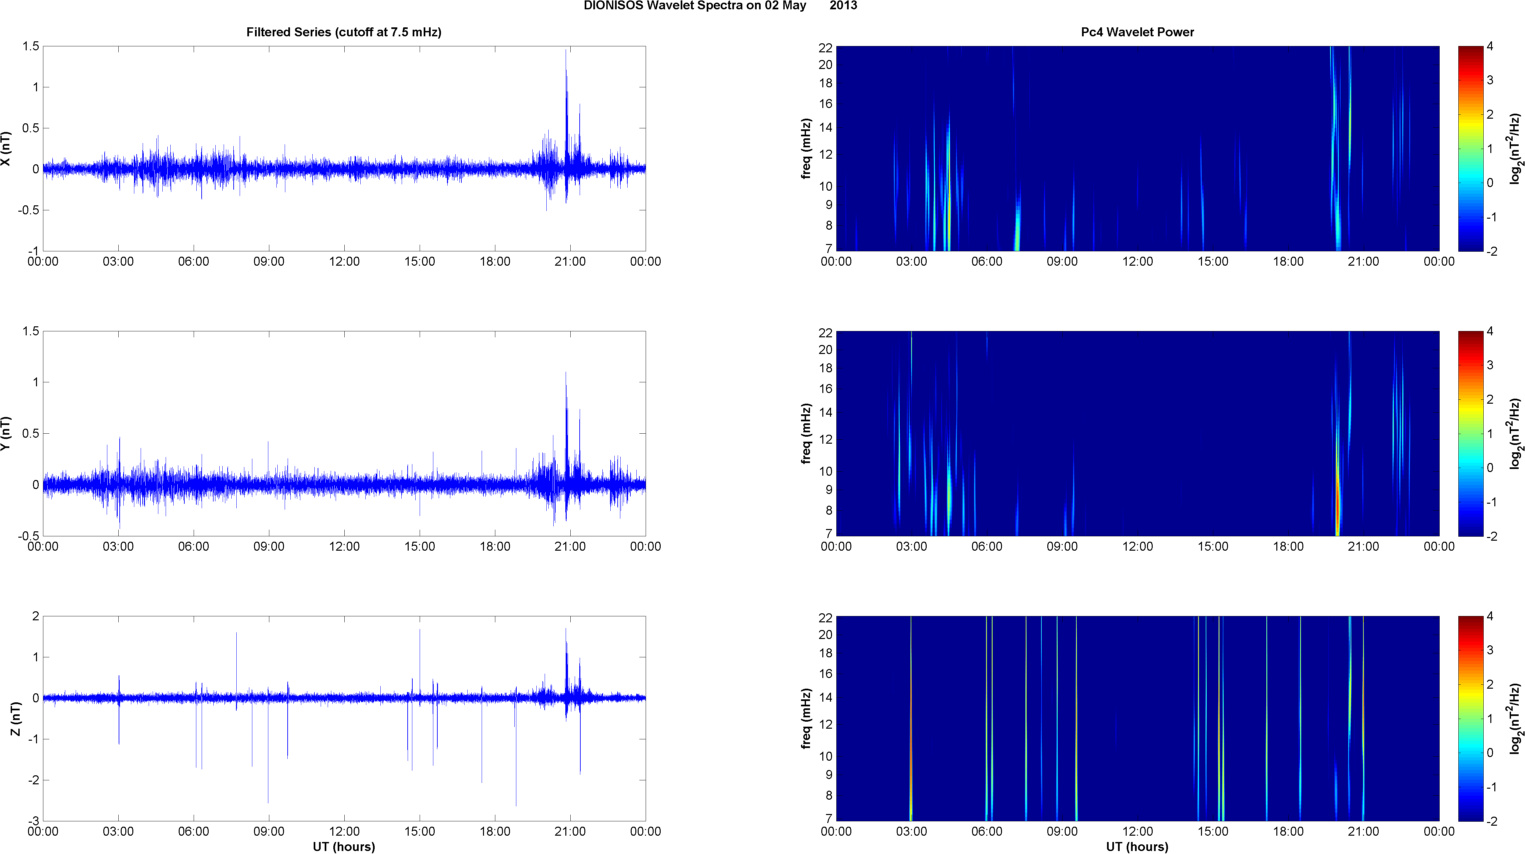Viewport: 1525px width, 854px height.
Task: Click the Pc4 Wavelet Power heading
Action: [x=1137, y=32]
